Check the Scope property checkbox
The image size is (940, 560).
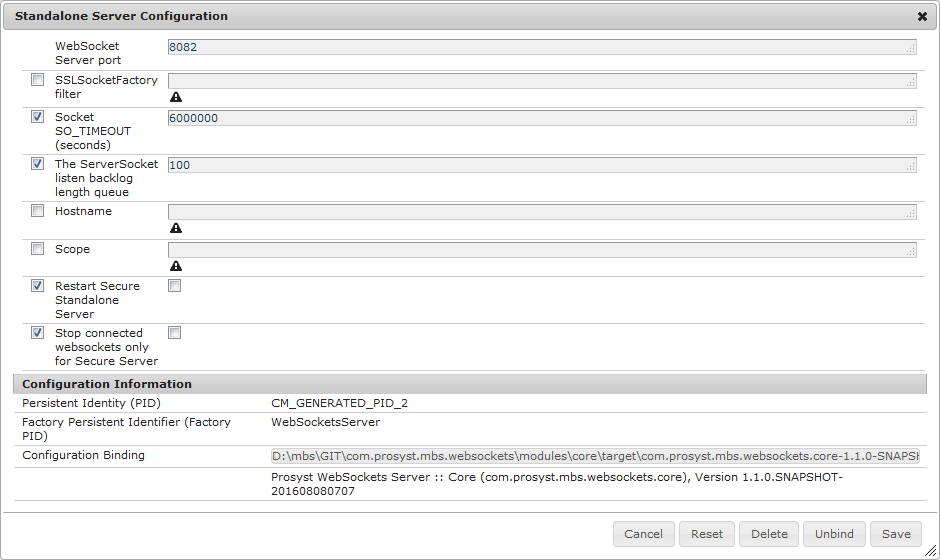(x=37, y=249)
